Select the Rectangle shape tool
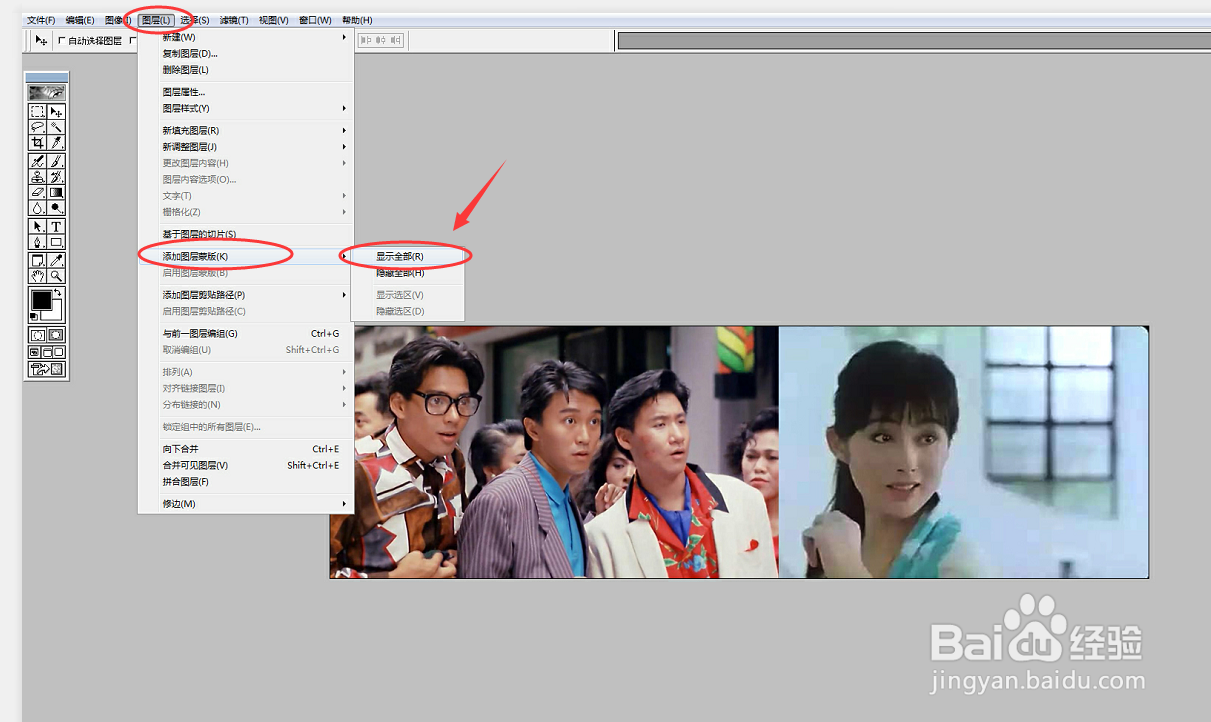The height and width of the screenshot is (722, 1211). click(57, 242)
